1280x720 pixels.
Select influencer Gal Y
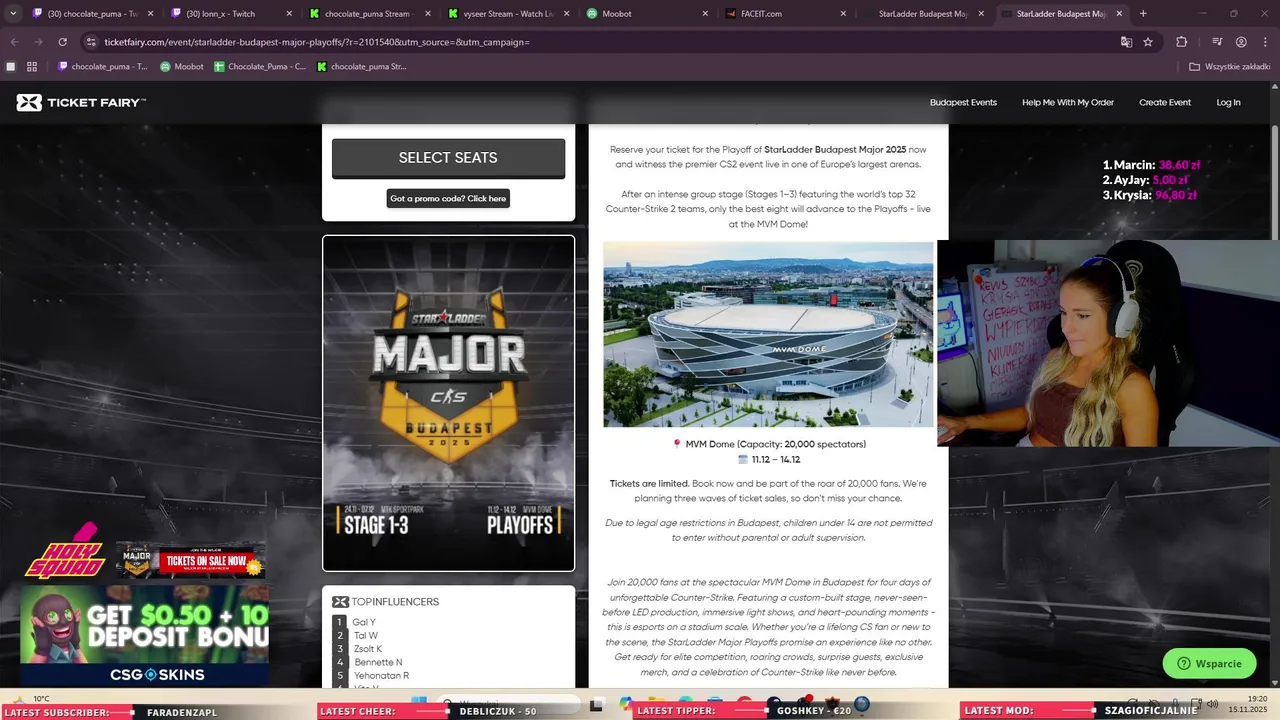(x=364, y=622)
